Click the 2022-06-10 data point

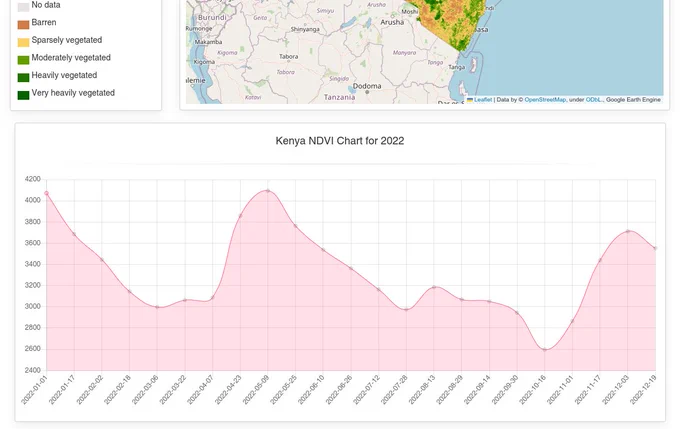coord(324,250)
